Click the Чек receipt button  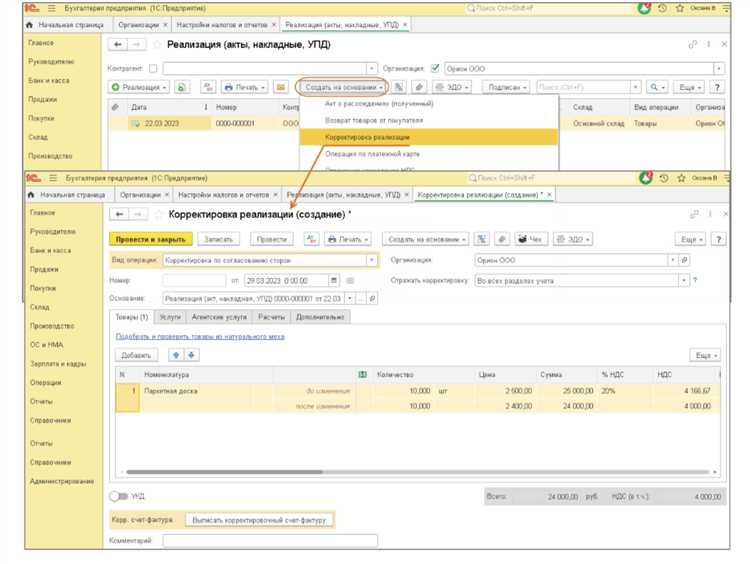[530, 239]
